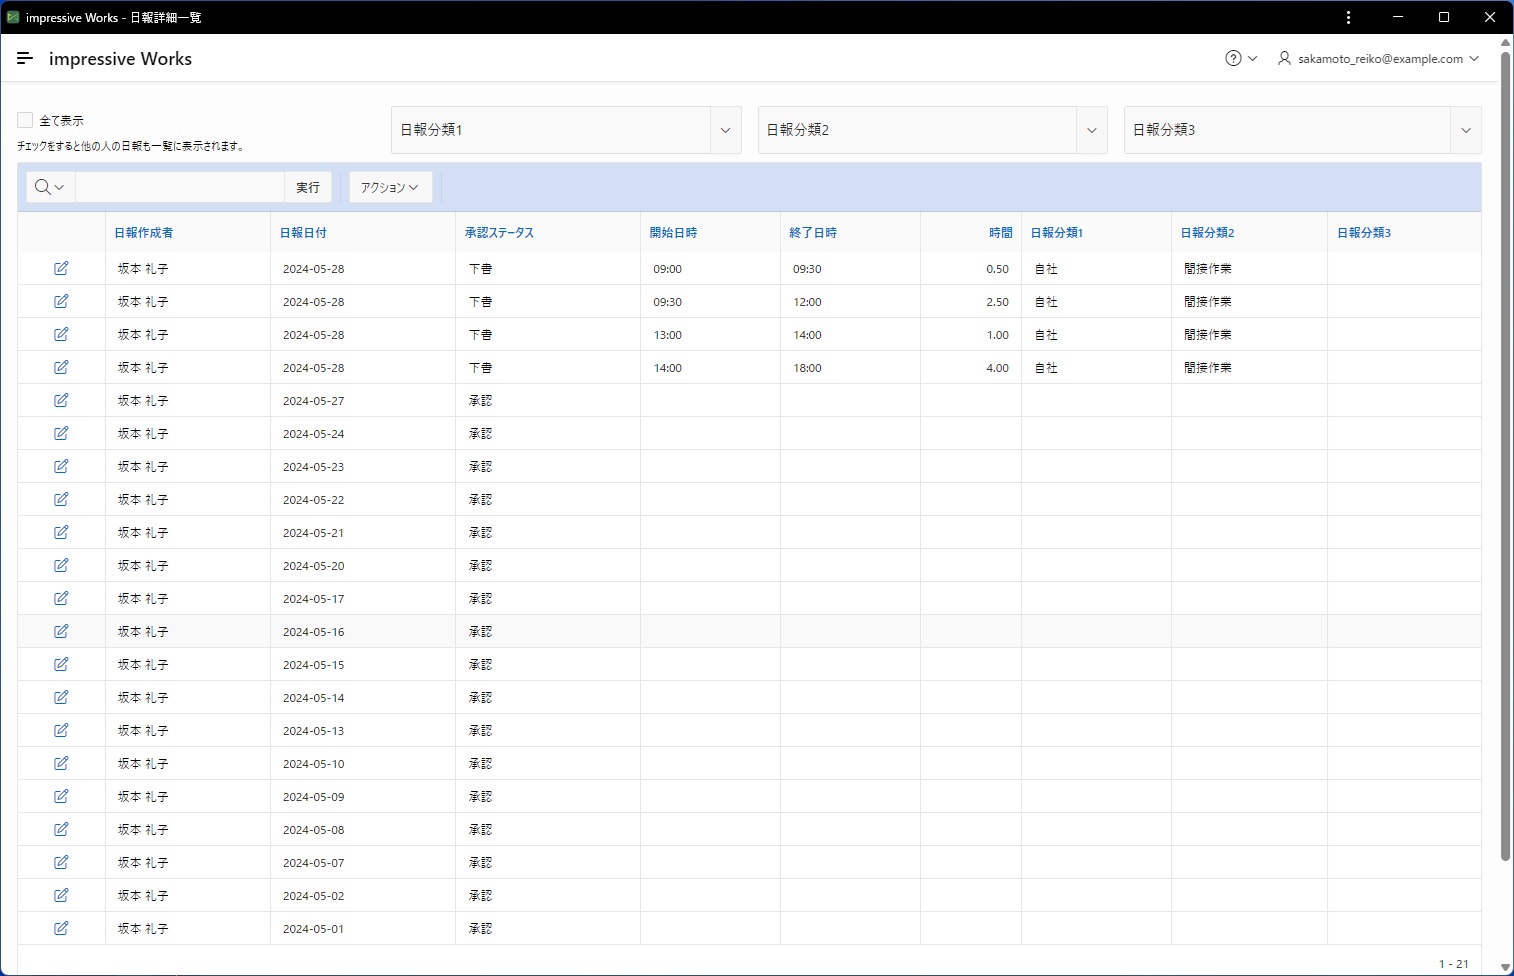Click the scrollbar down arrow
1514x976 pixels.
point(1505,967)
